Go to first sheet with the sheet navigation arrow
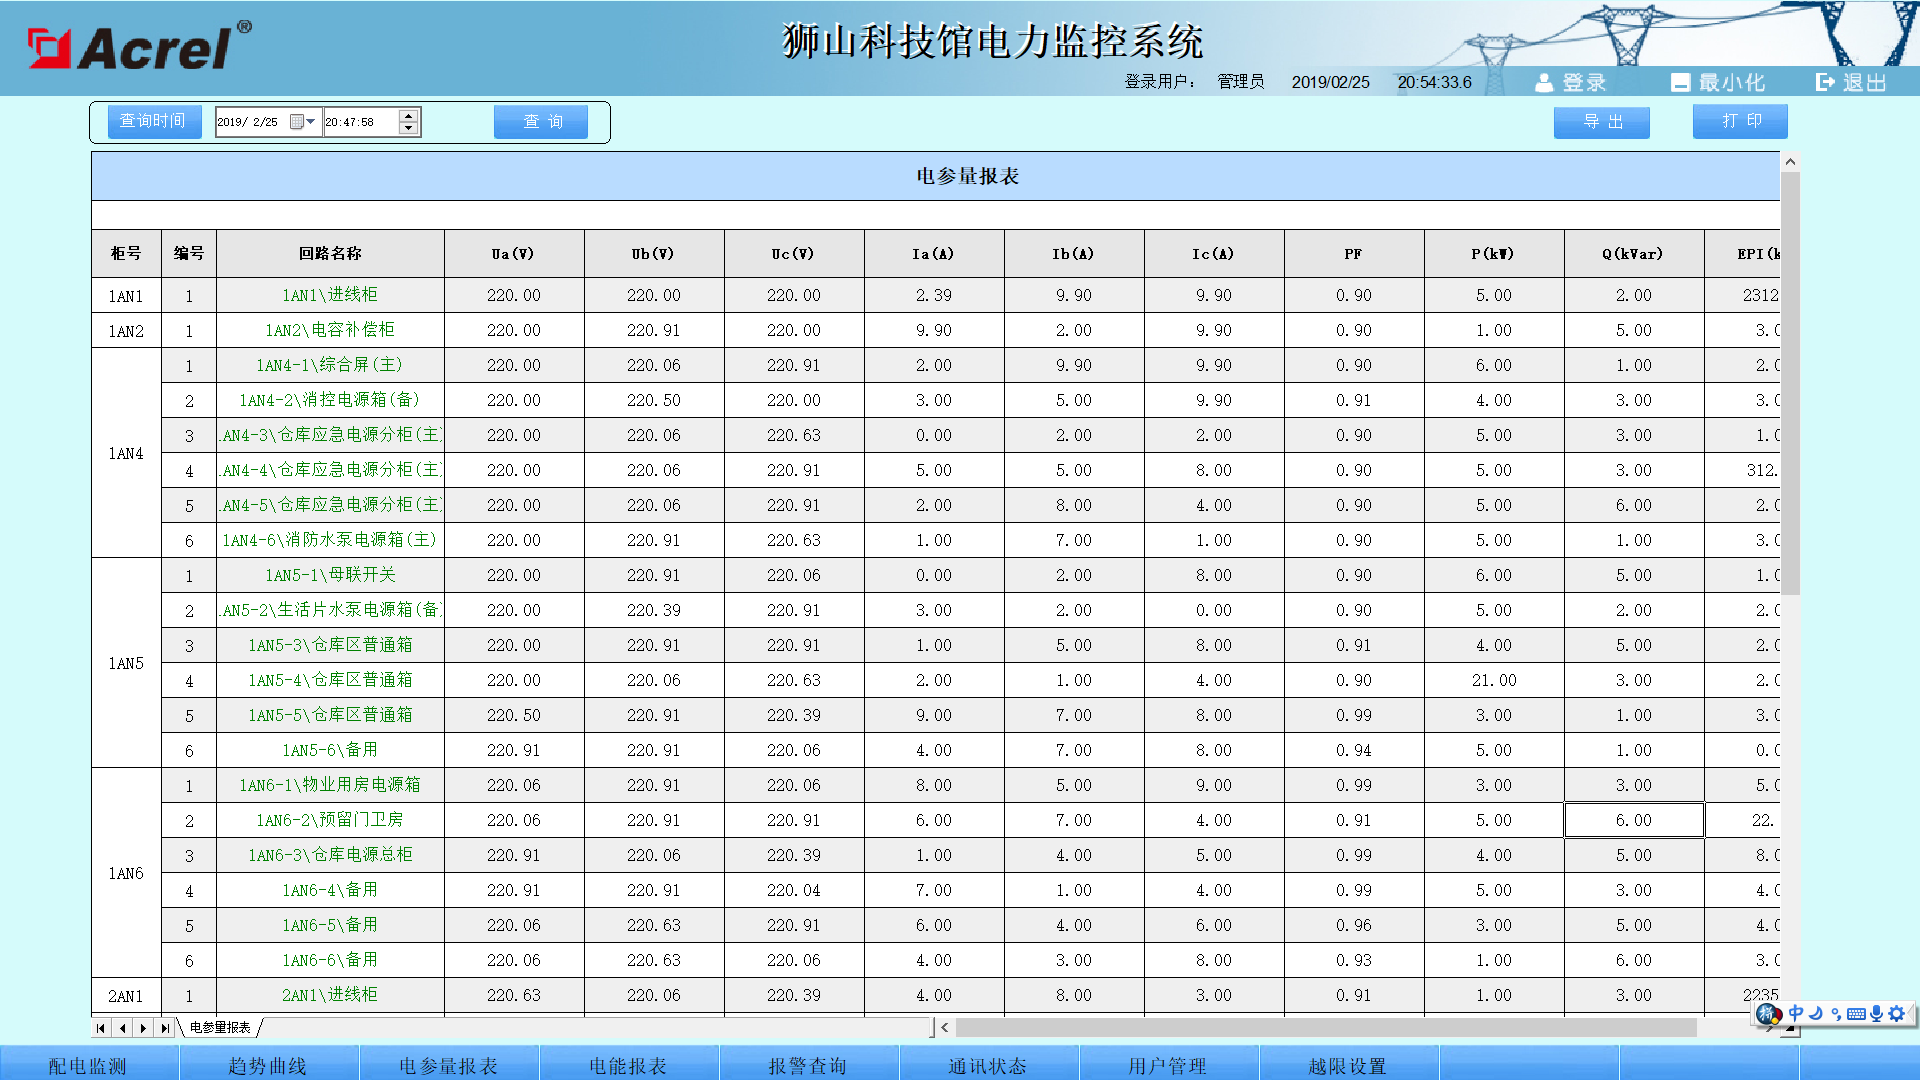The image size is (1920, 1080). (101, 1028)
